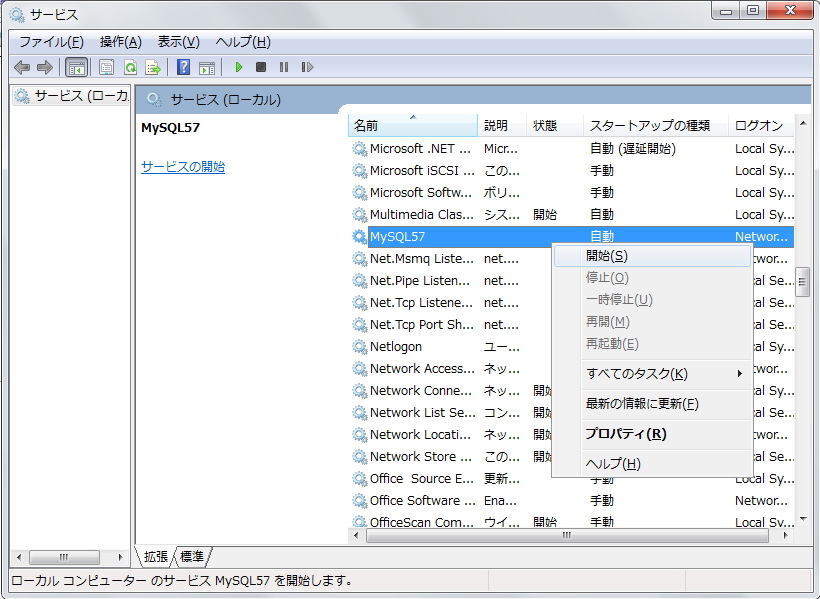The image size is (820, 599).
Task: Click the vertical scrollbar down arrow
Action: (802, 519)
